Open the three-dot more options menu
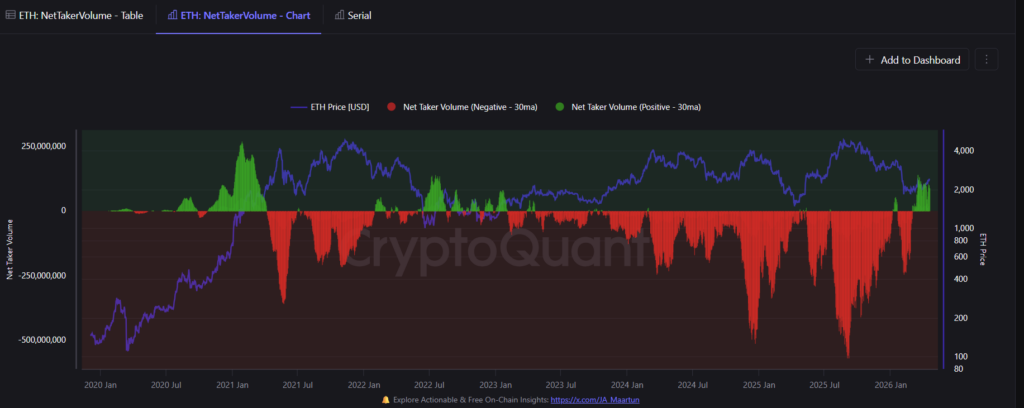This screenshot has height=408, width=1024. coord(986,60)
